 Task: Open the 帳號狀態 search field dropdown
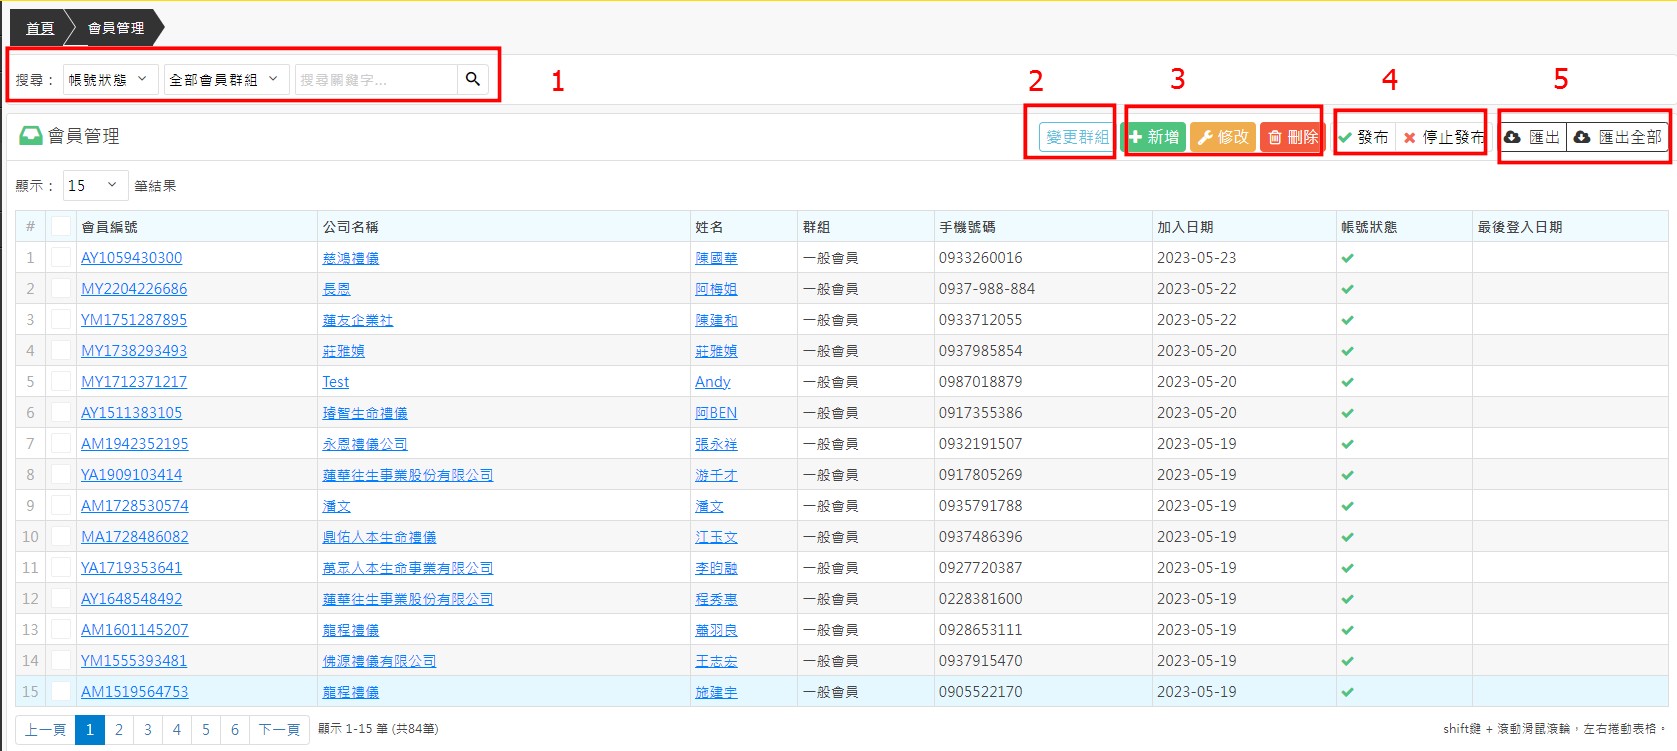109,79
